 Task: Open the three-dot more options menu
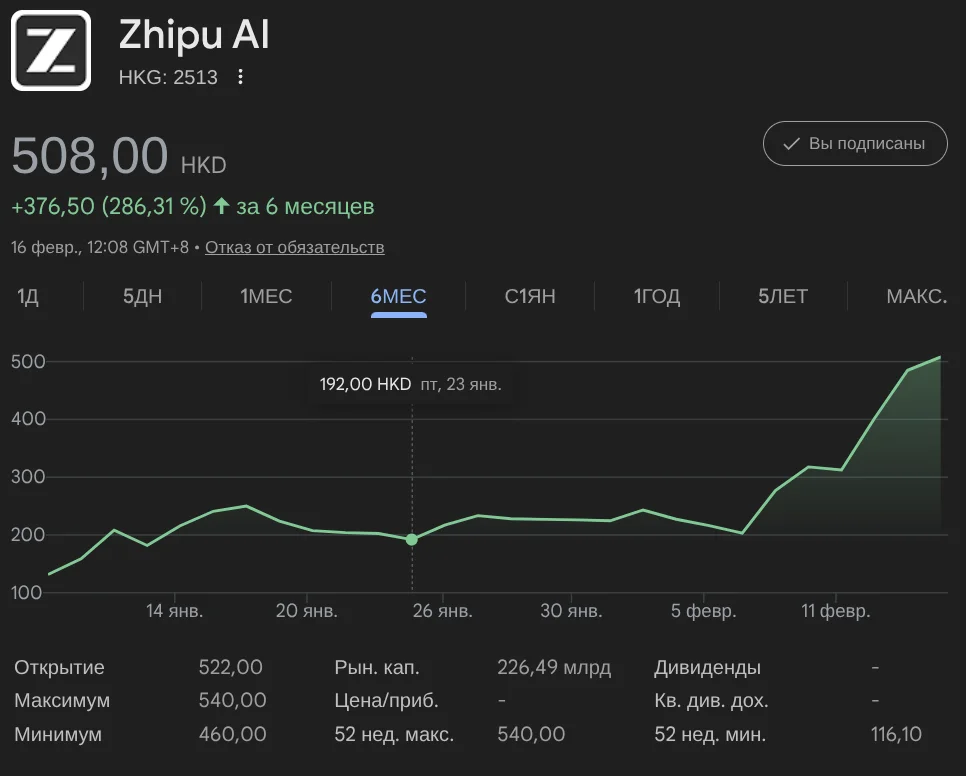(240, 77)
